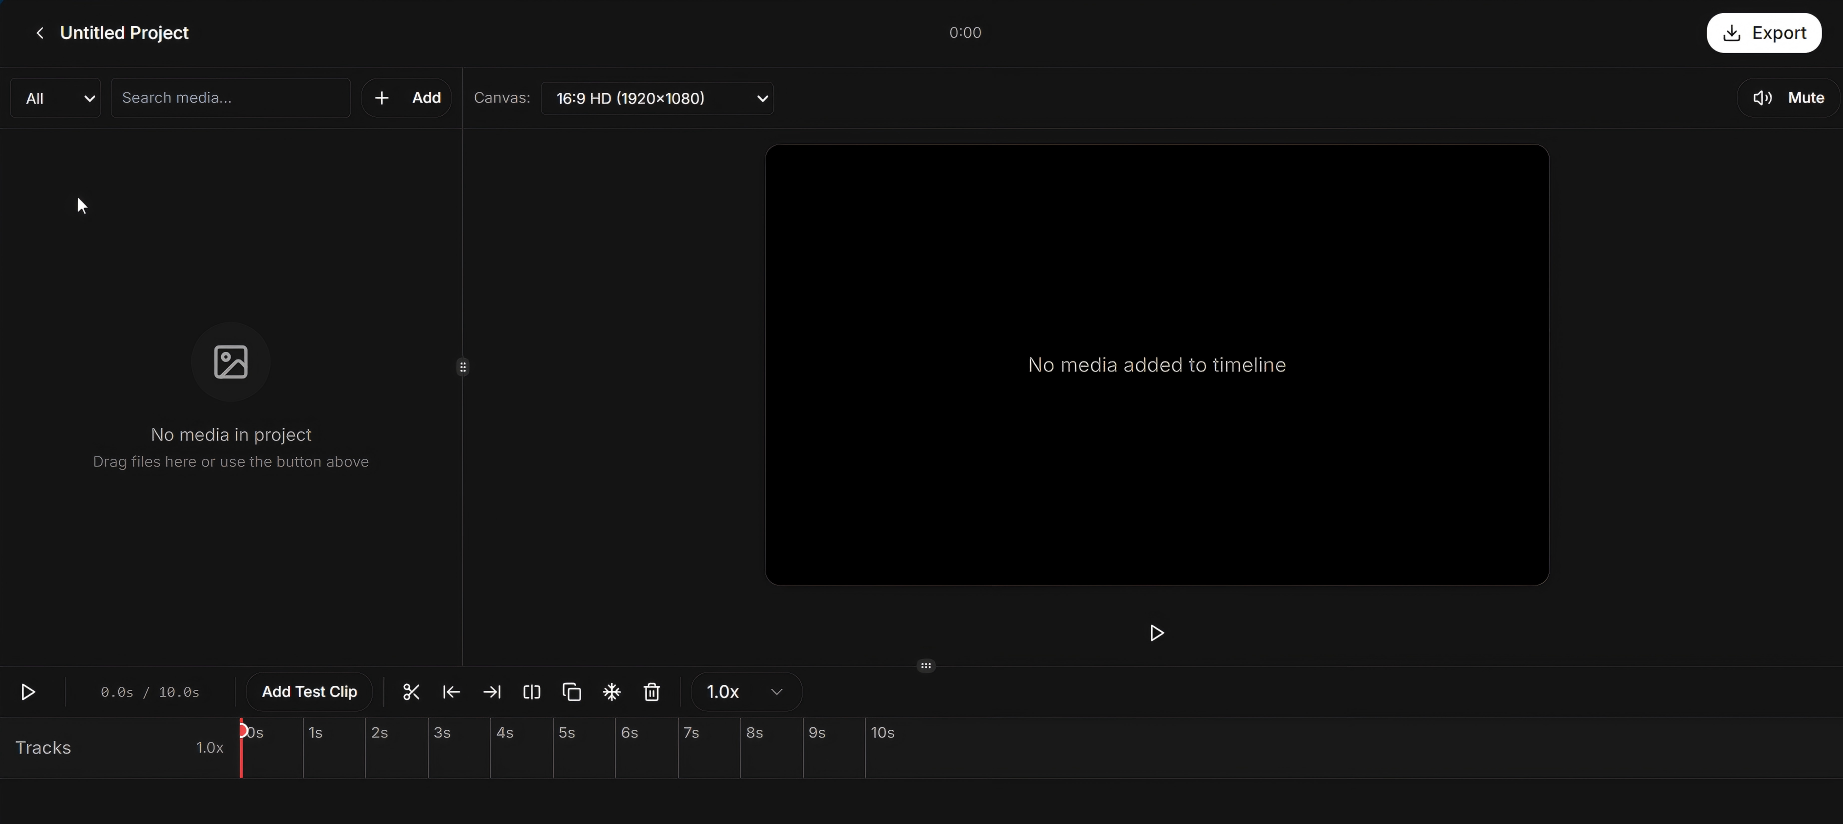Click the Add Test Clip button
1843x824 pixels.
(309, 692)
